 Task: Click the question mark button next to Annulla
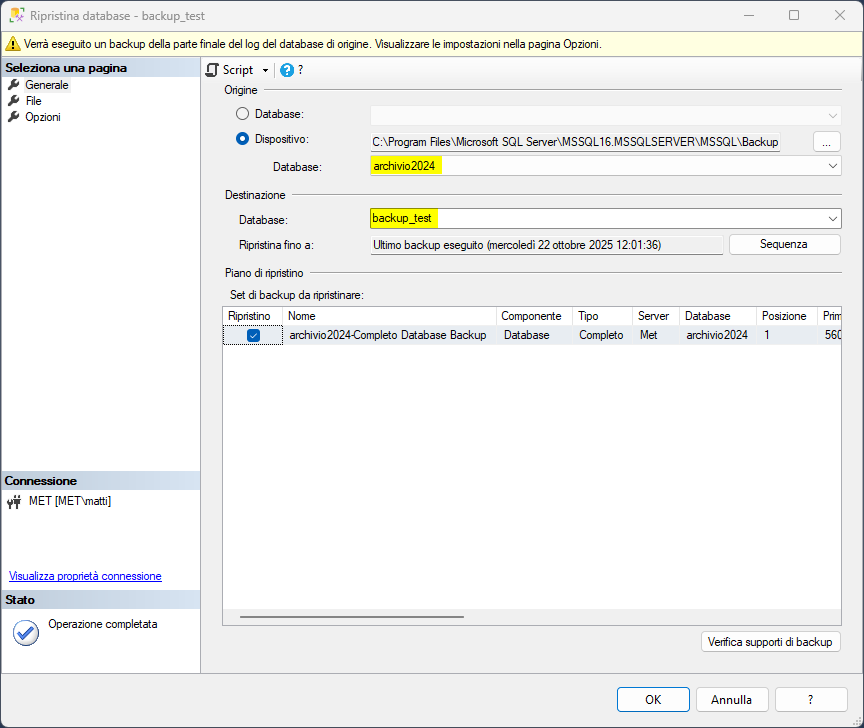tap(811, 699)
